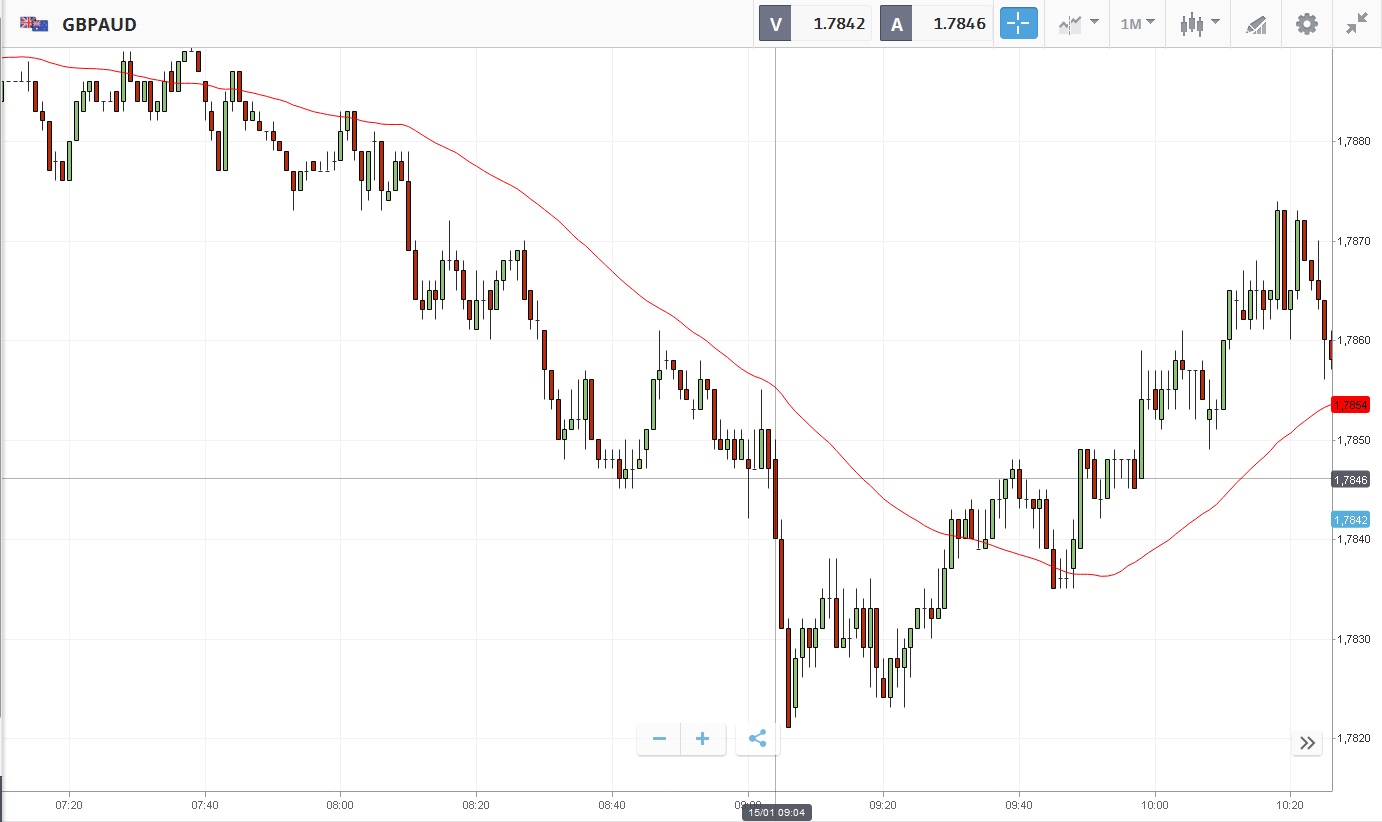This screenshot has width=1382, height=822.
Task: Zoom out the chart with minus button
Action: (x=659, y=739)
